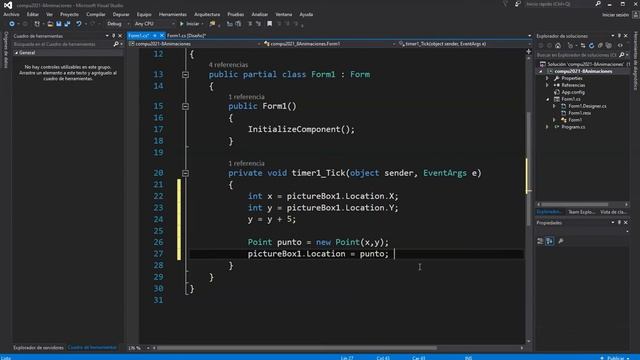Expand the Form1.Designer.cs node

coord(555,106)
